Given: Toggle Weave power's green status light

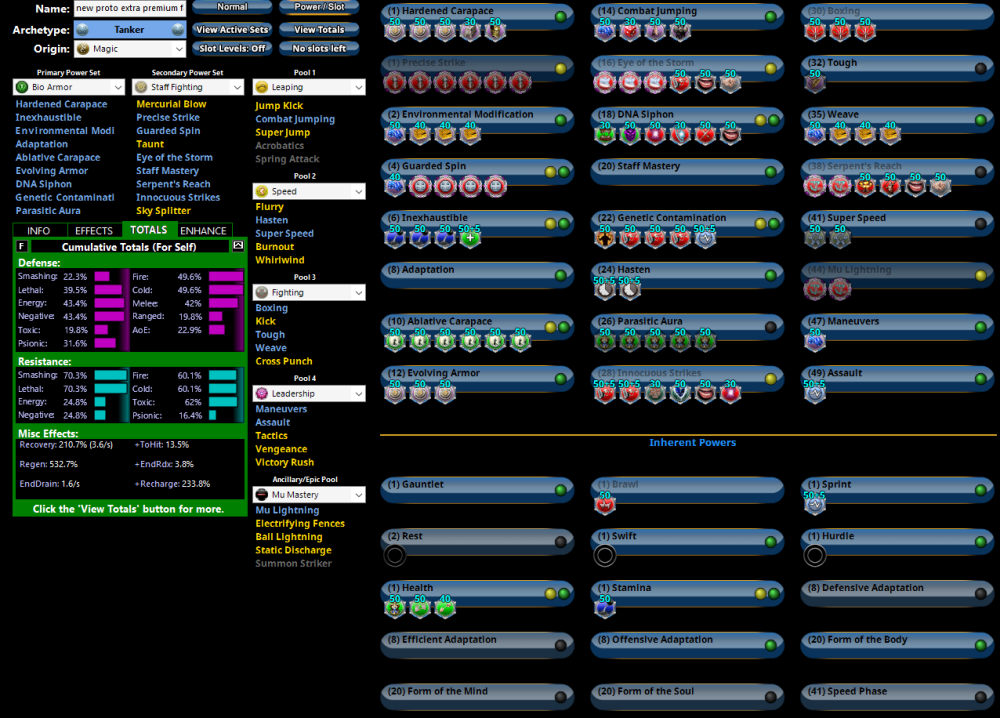Looking at the screenshot, I should (981, 120).
